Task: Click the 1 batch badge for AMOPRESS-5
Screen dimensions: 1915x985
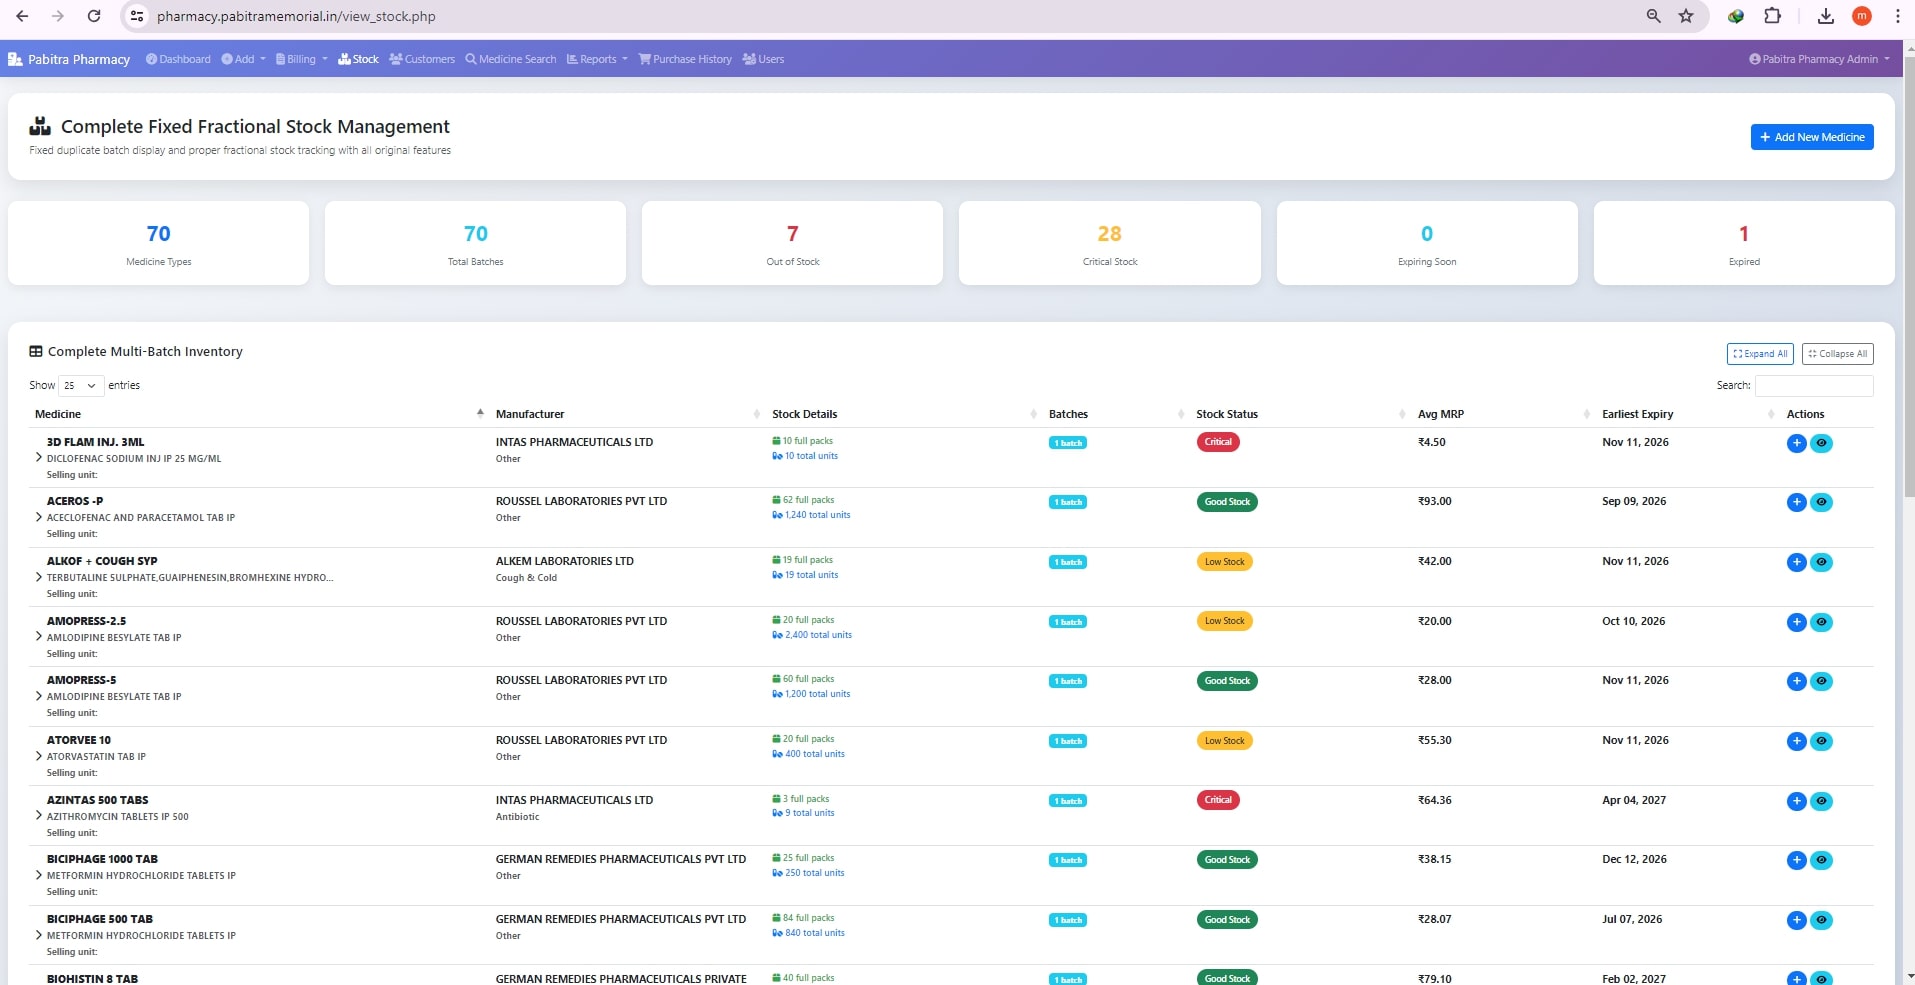Action: click(x=1067, y=681)
